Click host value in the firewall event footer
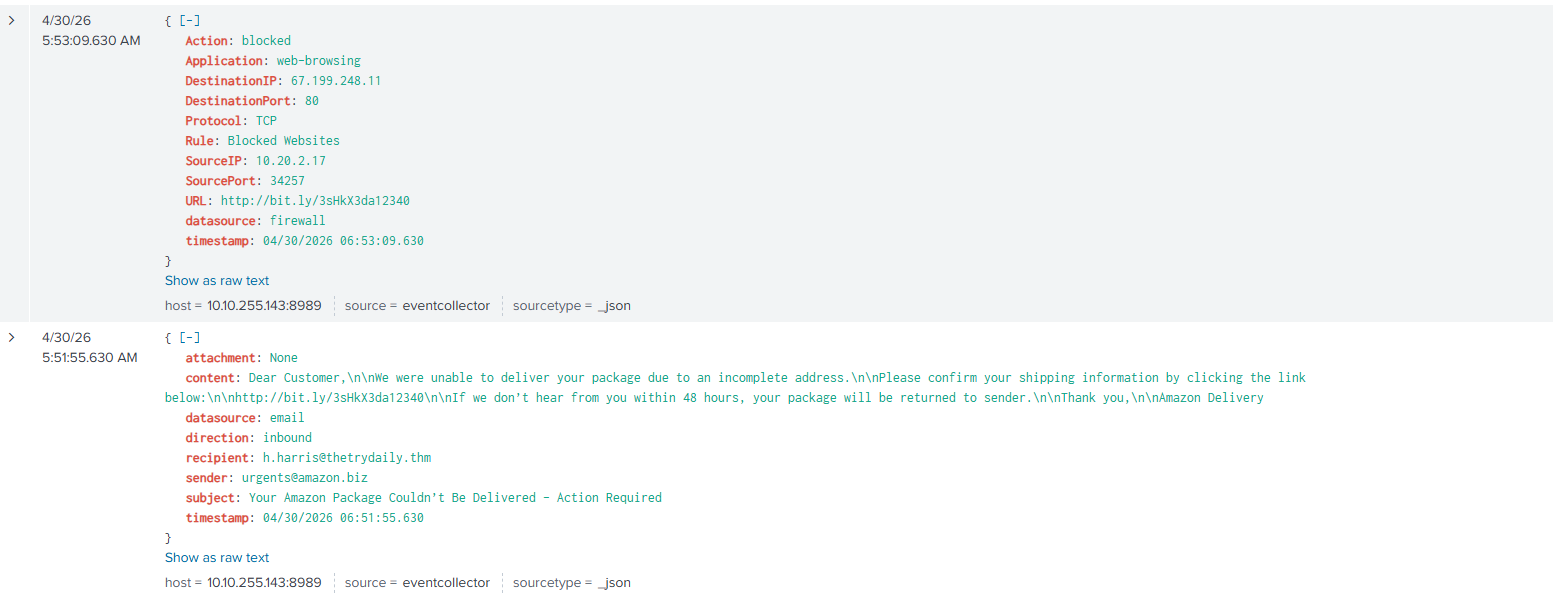1553x593 pixels. tap(264, 305)
